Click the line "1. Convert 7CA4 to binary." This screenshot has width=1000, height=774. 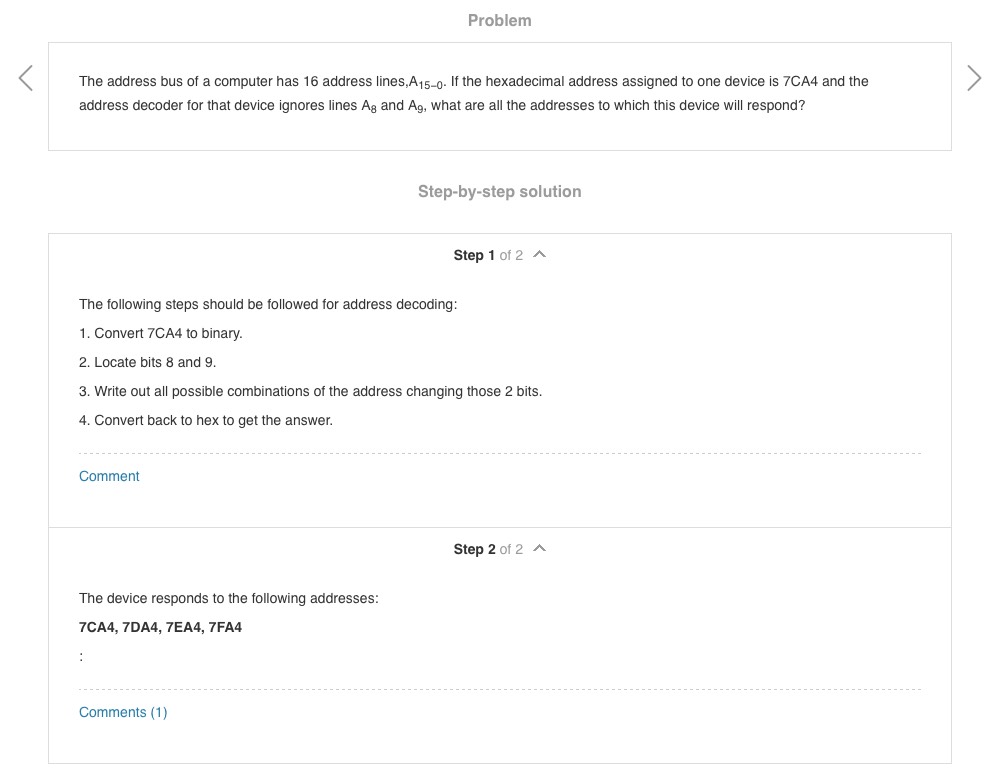pyautogui.click(x=160, y=333)
